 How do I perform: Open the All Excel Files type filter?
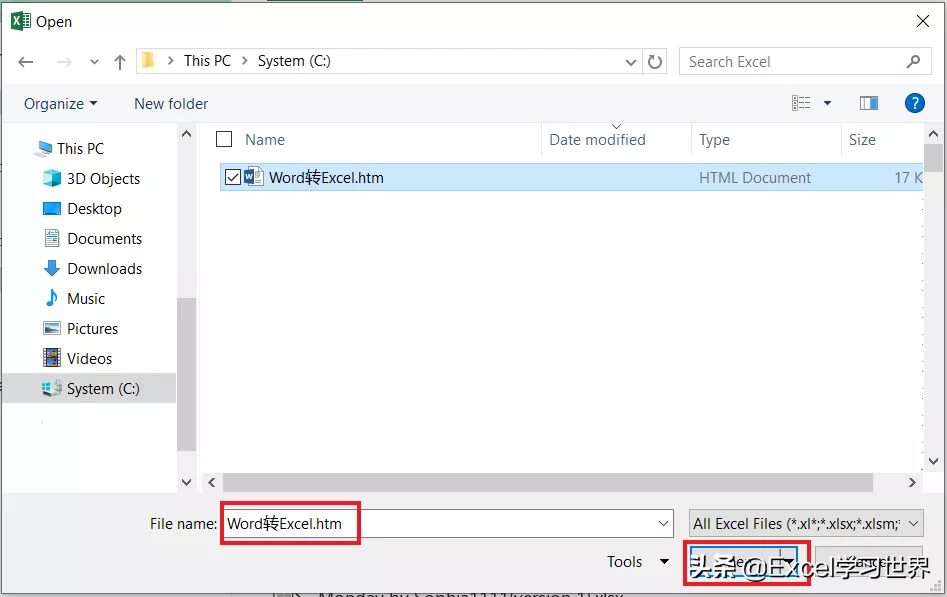806,523
